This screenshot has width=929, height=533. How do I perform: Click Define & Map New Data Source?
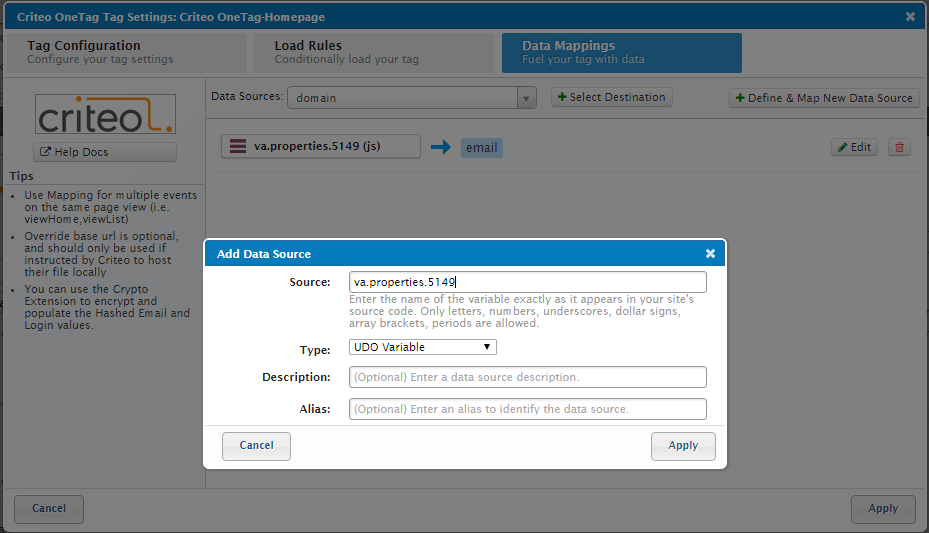(x=824, y=98)
